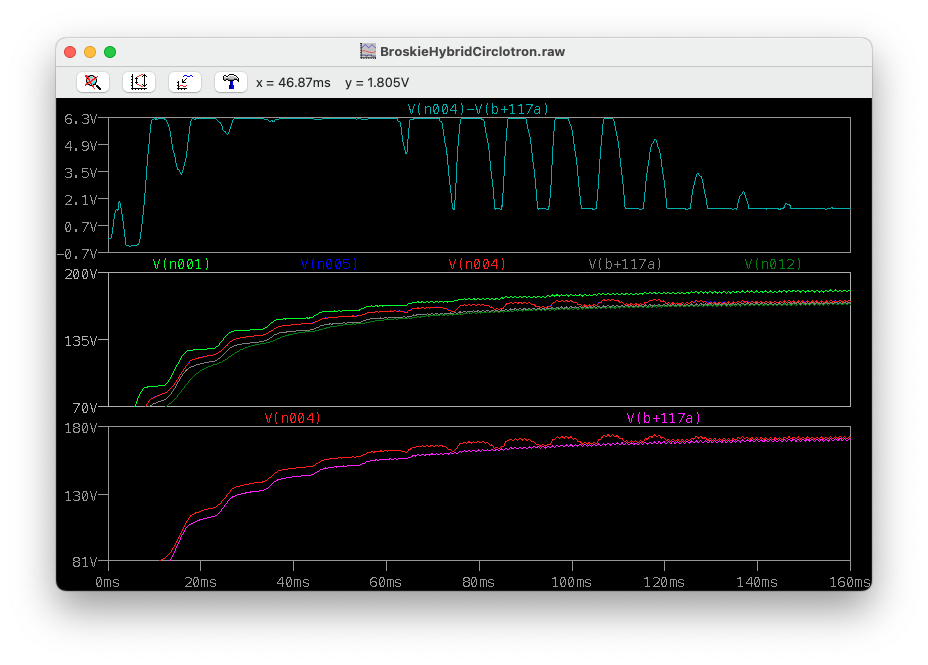
Task: Click the 180V bottom-pane axis label
Action: (80, 428)
